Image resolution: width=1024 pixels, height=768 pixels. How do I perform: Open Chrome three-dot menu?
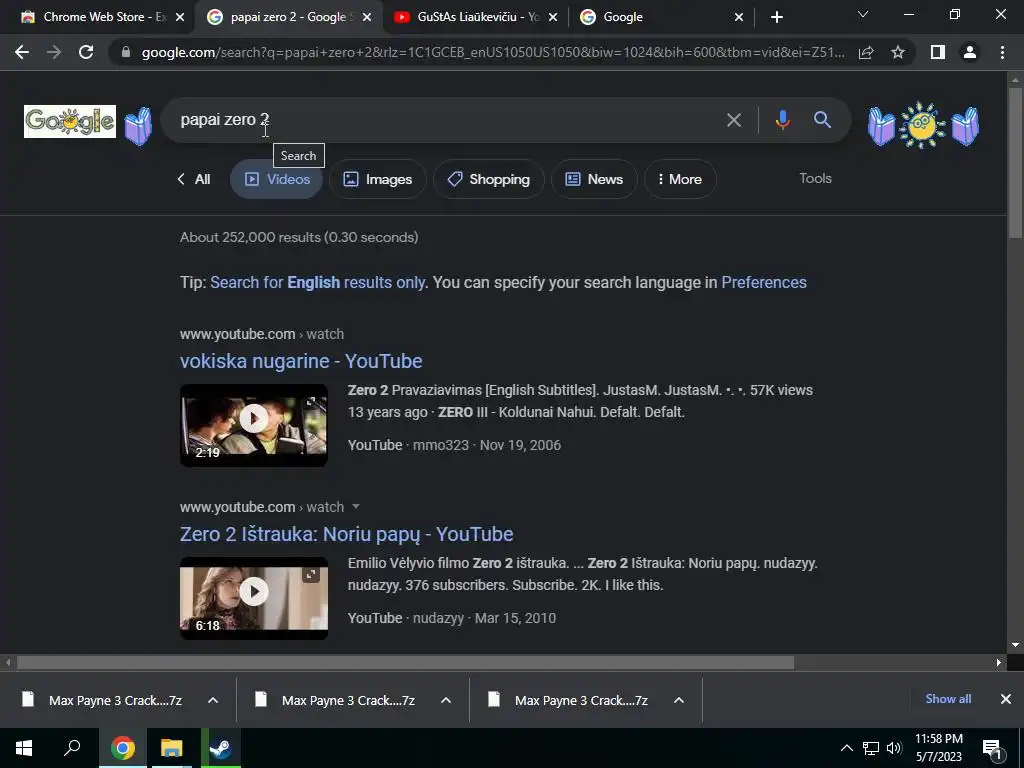pos(1002,52)
